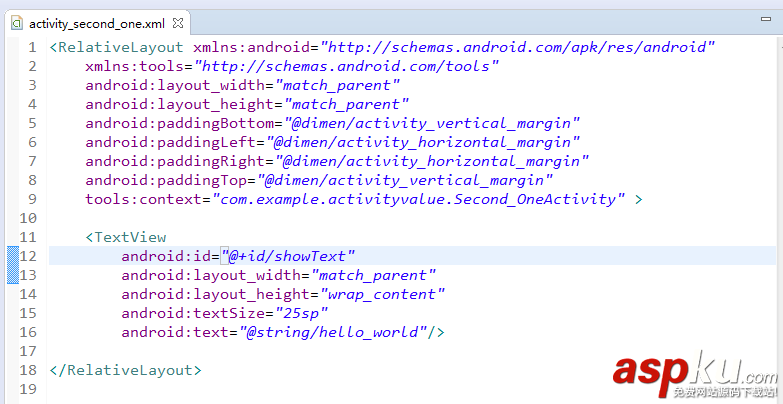Click the "@string/hello_world" value on line 16

[333, 332]
